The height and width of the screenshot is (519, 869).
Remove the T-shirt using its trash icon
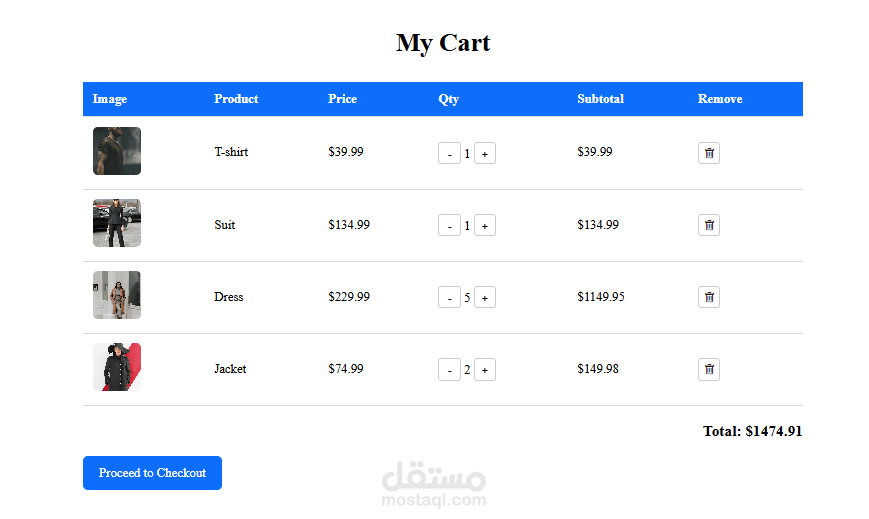click(x=709, y=153)
